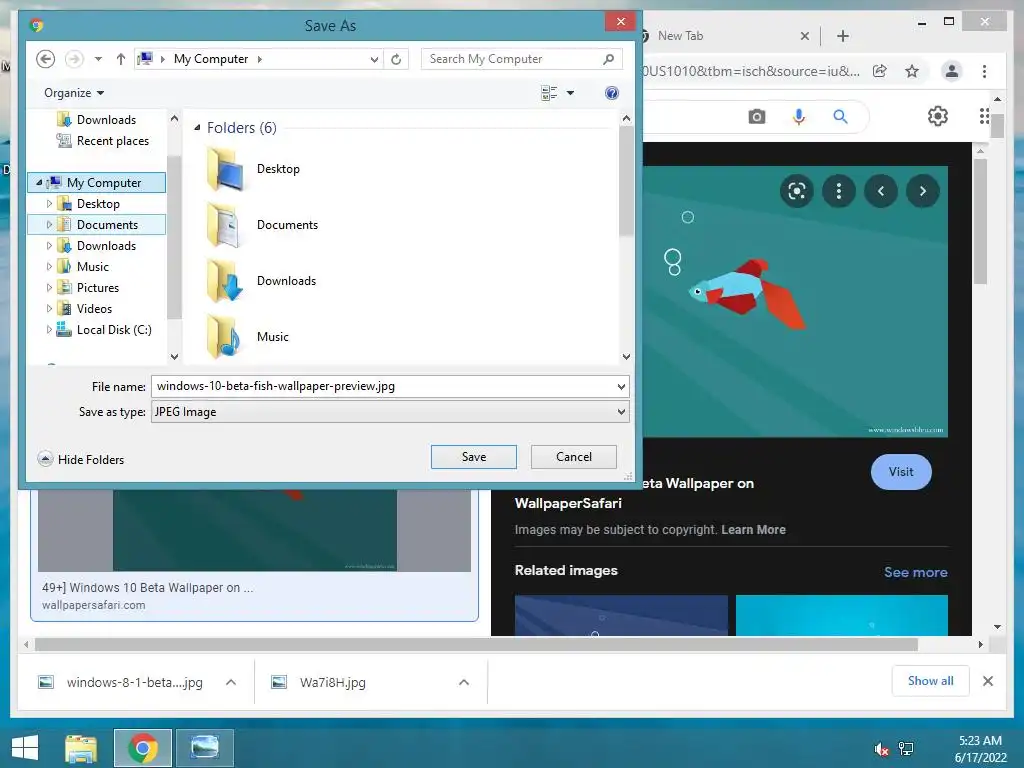Open the Save as type combo box
This screenshot has width=1024, height=768.
click(390, 412)
